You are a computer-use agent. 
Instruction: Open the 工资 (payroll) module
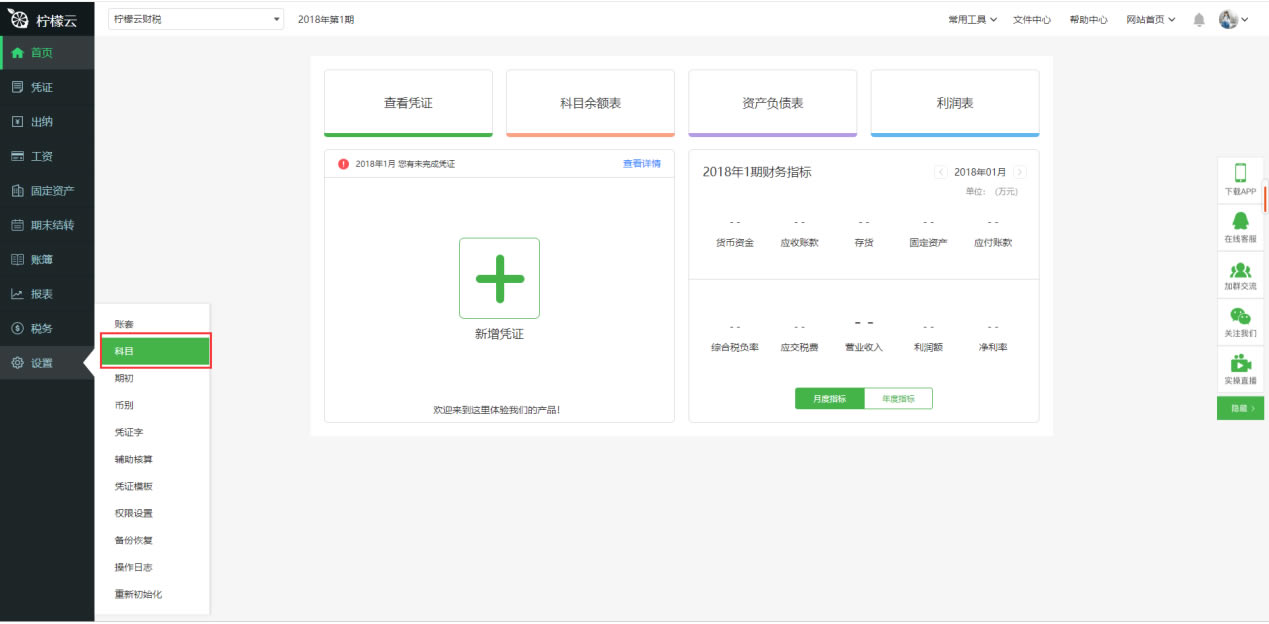(46, 156)
